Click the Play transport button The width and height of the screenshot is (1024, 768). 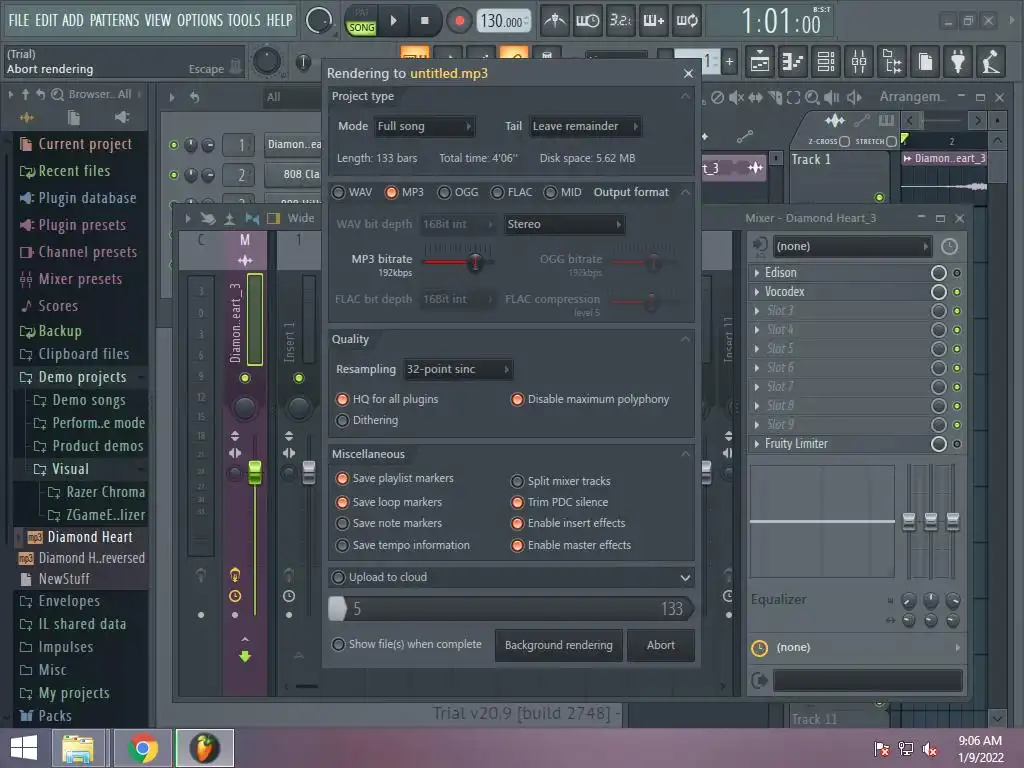point(393,21)
